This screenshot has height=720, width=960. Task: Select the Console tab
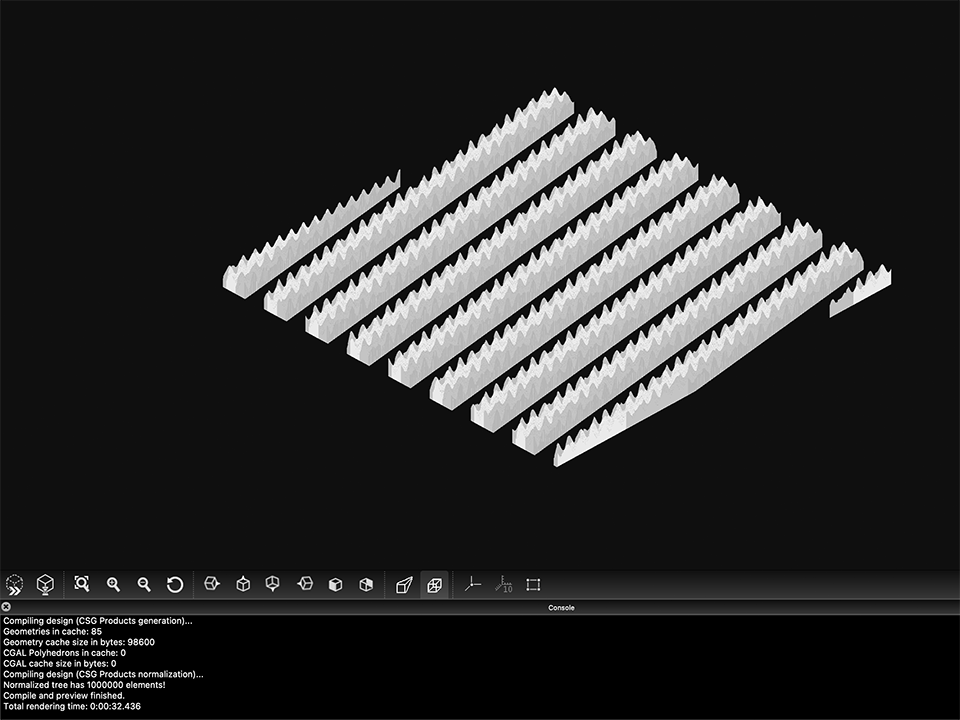[x=562, y=607]
